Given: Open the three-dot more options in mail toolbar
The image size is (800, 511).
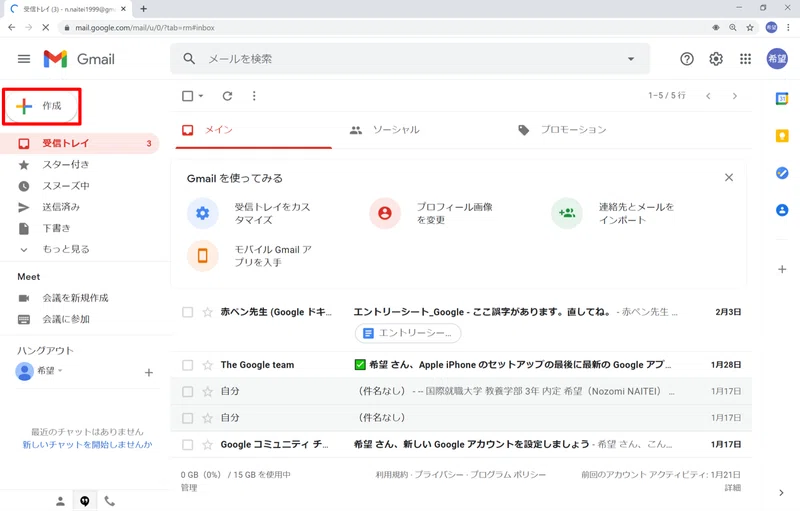Looking at the screenshot, I should [x=254, y=96].
